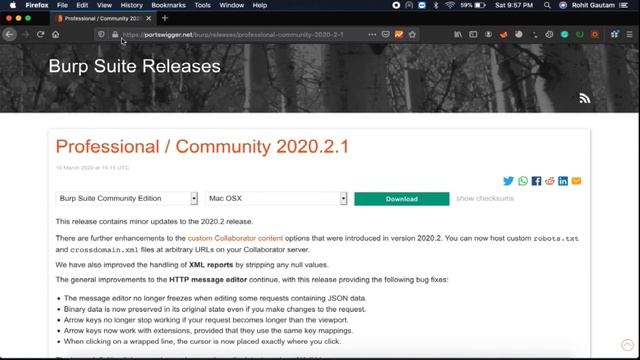Share the release on Twitter
The height and width of the screenshot is (360, 640).
[508, 181]
